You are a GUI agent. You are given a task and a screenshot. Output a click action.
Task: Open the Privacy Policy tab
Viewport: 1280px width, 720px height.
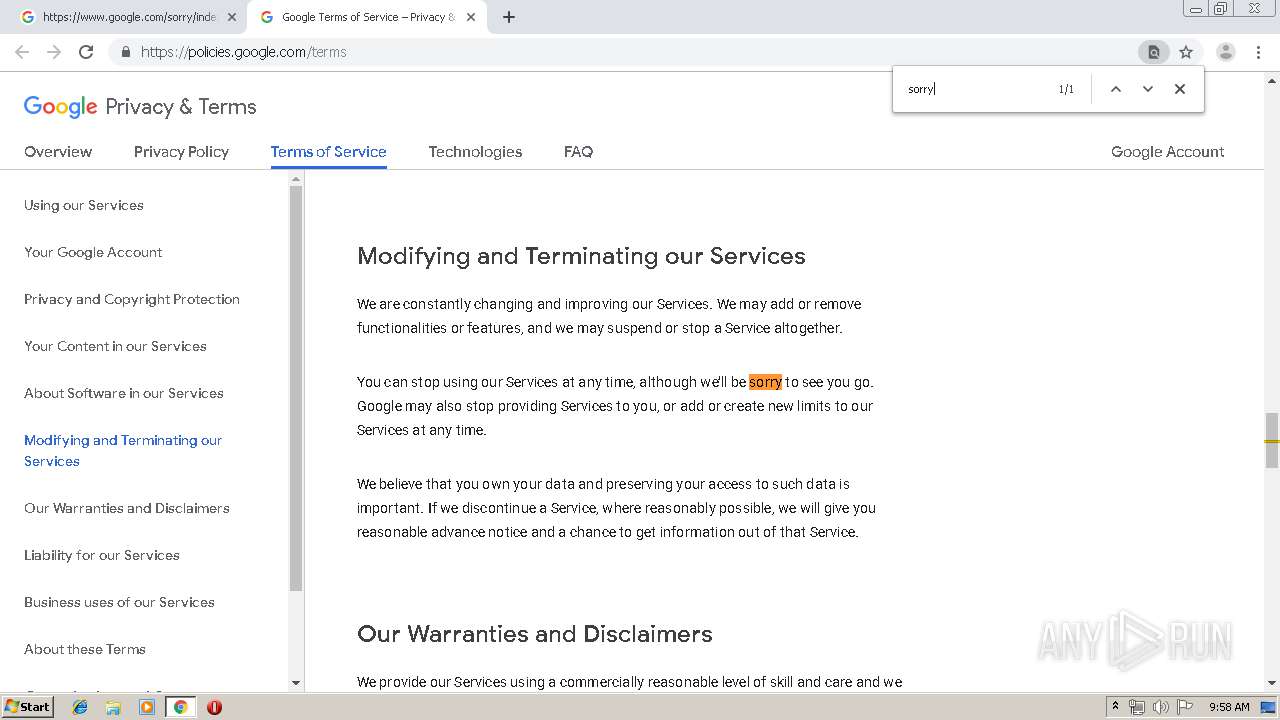click(181, 152)
